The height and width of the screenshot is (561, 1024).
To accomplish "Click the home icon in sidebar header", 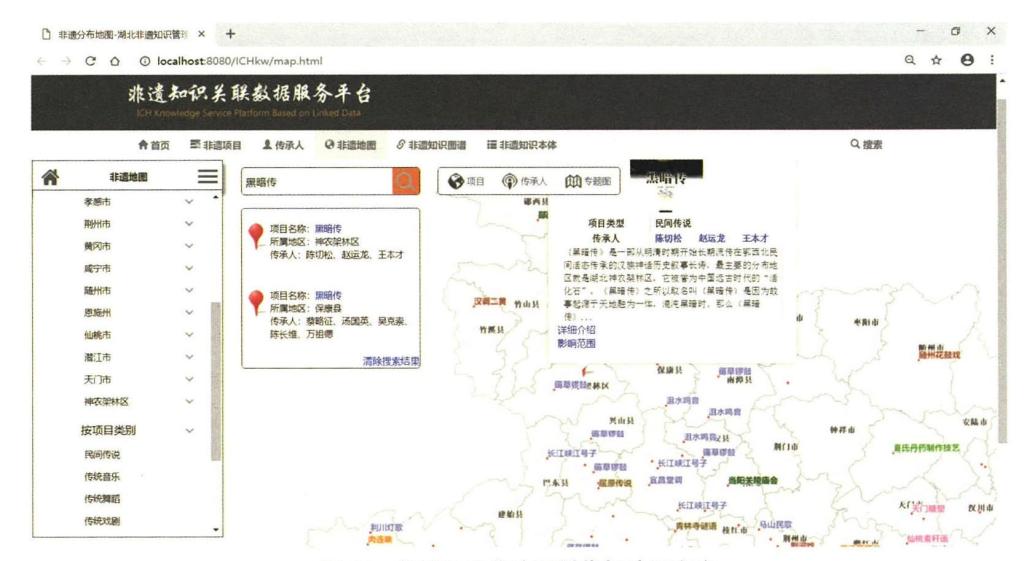I will pos(49,177).
